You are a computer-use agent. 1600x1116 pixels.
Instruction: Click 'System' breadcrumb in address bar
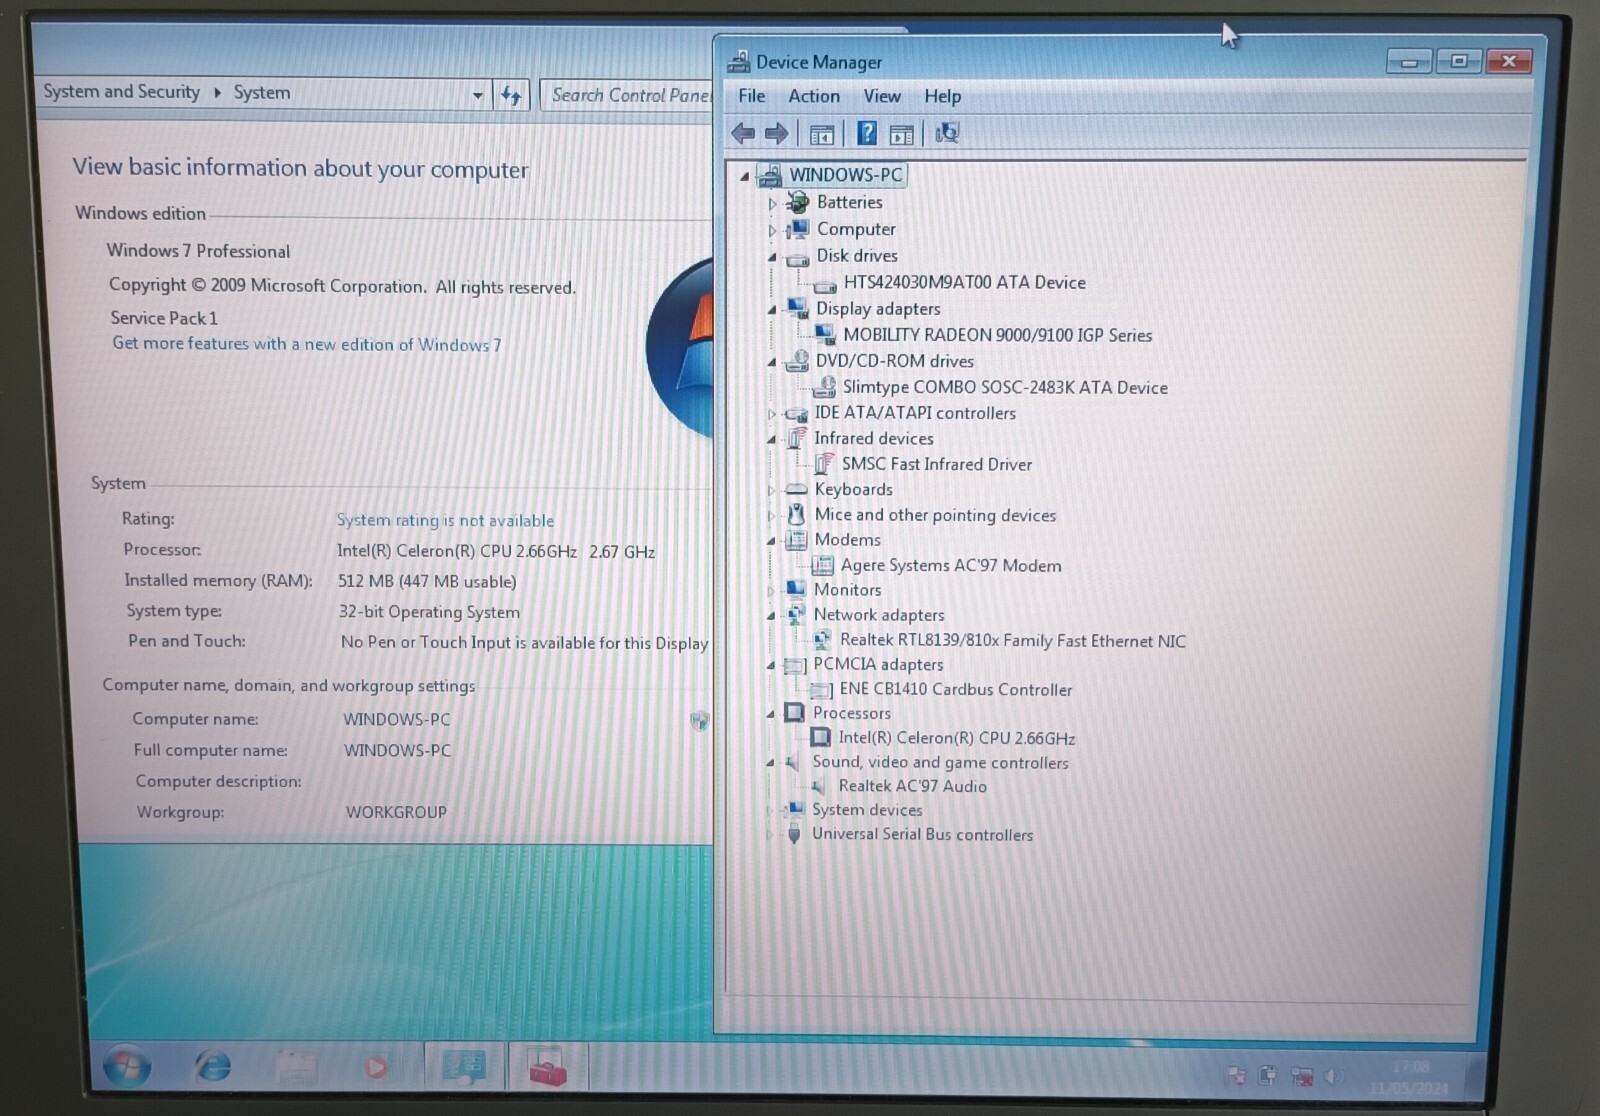click(262, 93)
